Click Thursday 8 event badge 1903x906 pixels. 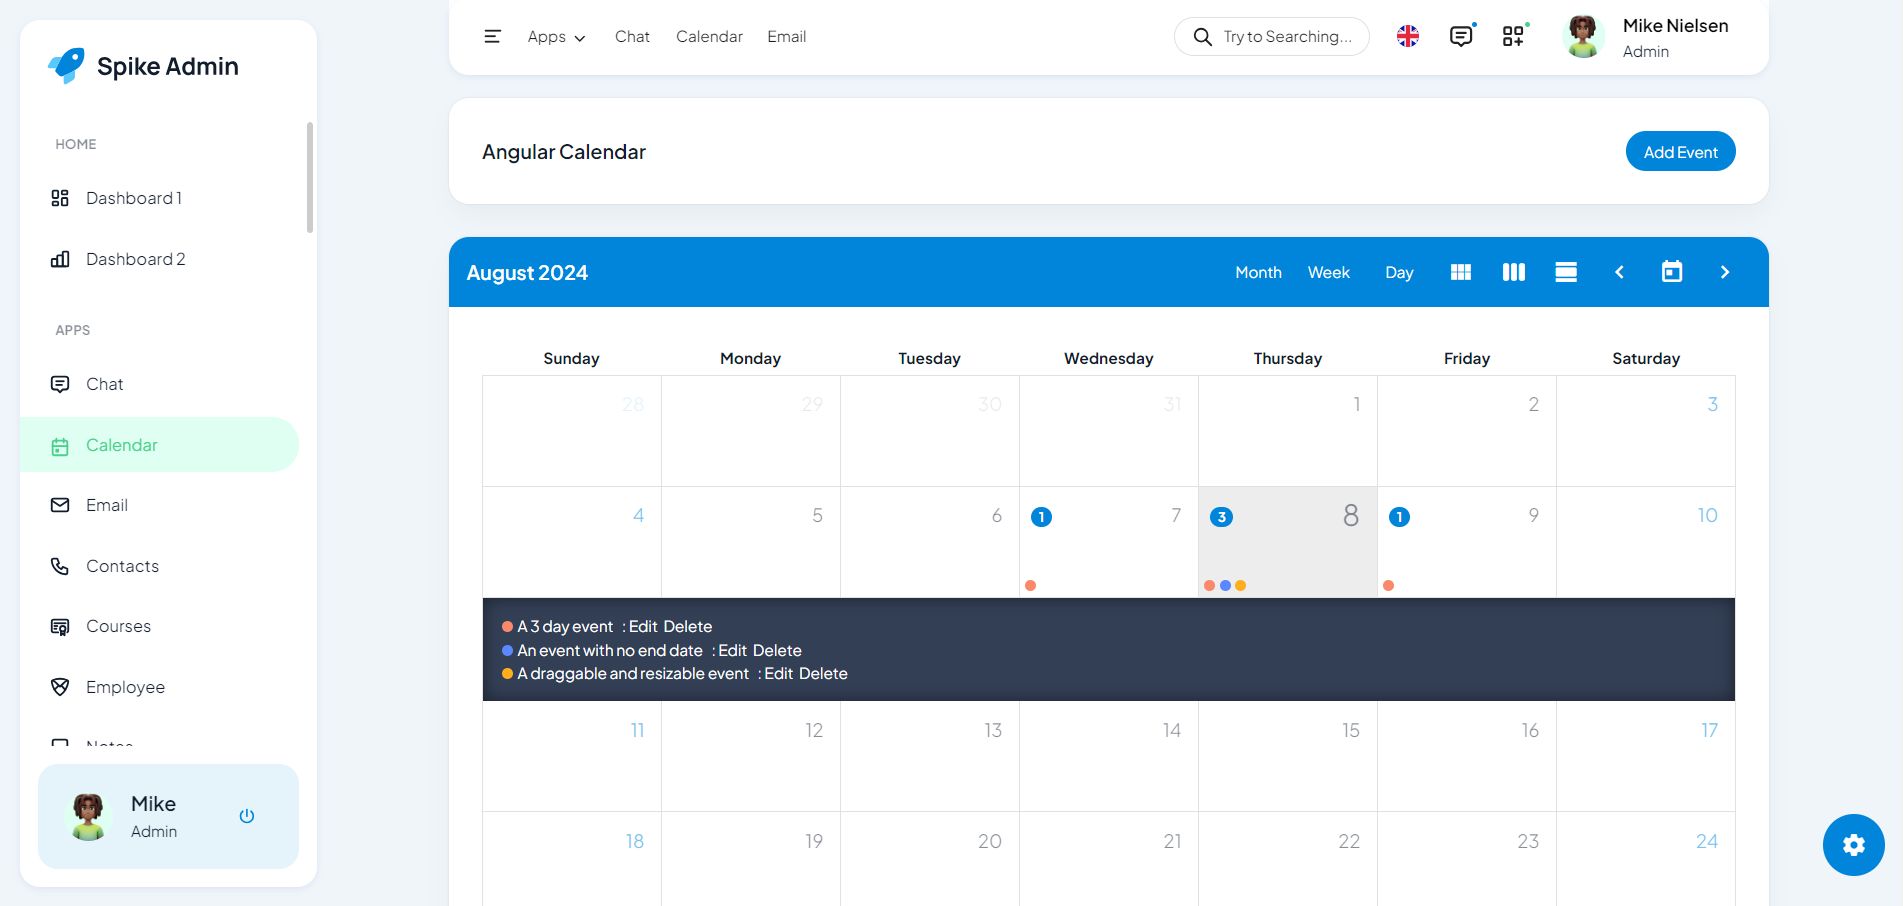[x=1221, y=517]
